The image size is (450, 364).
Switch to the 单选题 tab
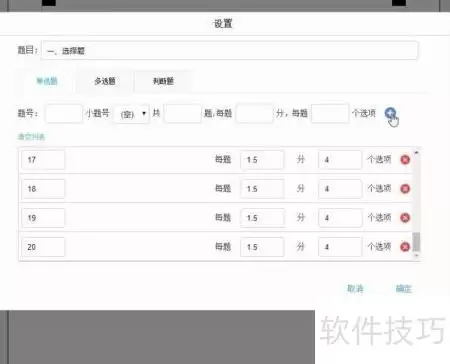click(x=47, y=81)
